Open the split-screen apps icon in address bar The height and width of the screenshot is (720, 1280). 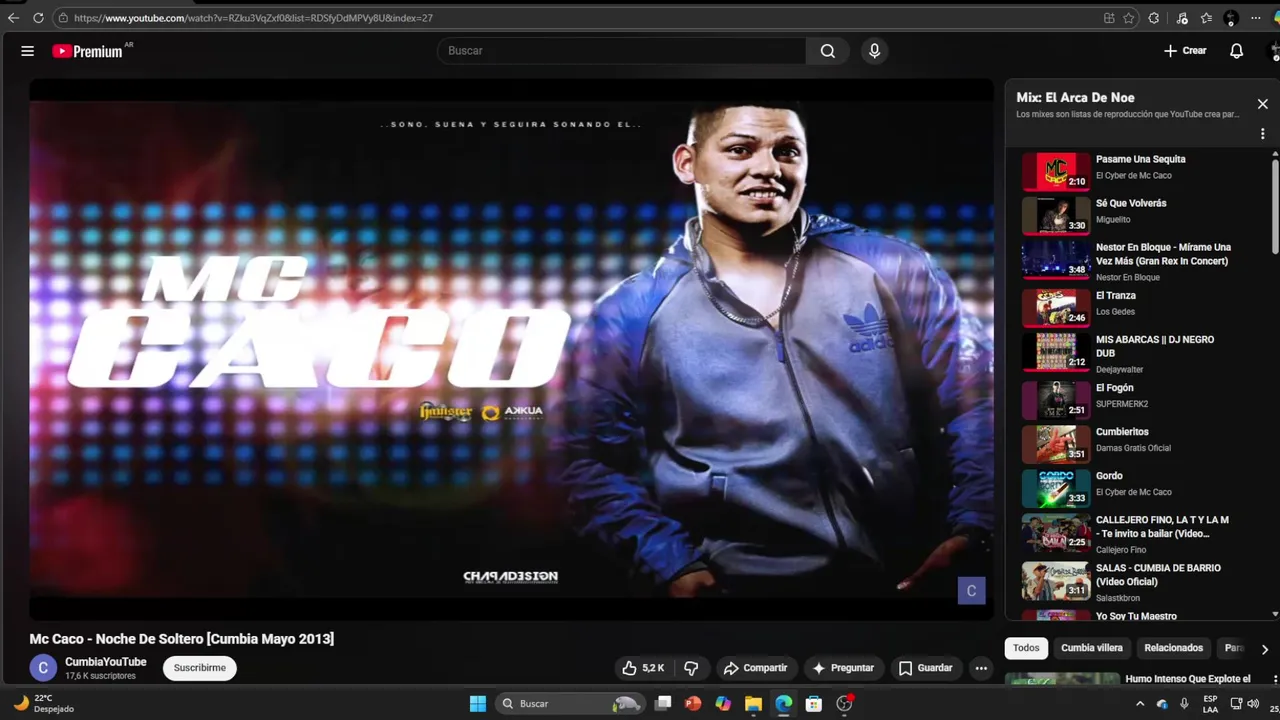coord(1109,18)
